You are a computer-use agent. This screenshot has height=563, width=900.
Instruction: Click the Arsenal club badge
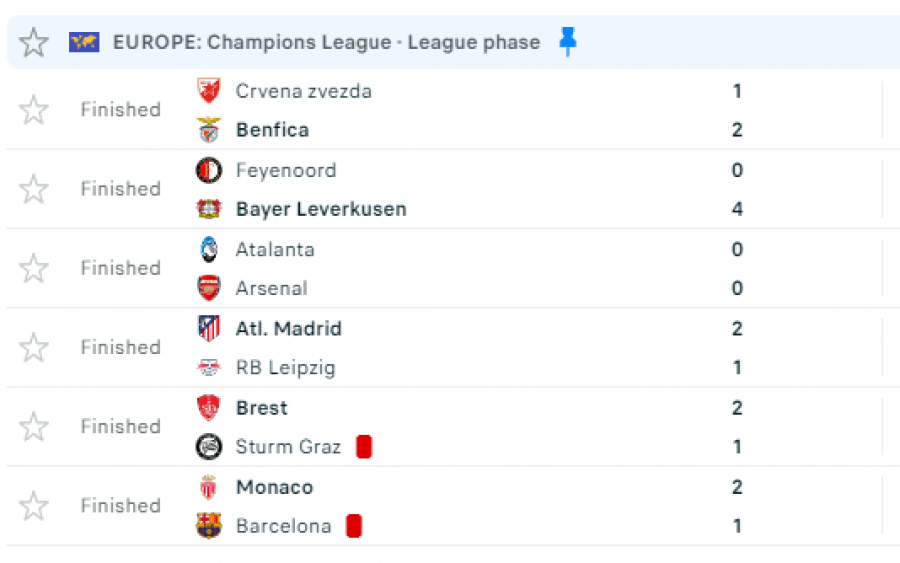pyautogui.click(x=208, y=288)
